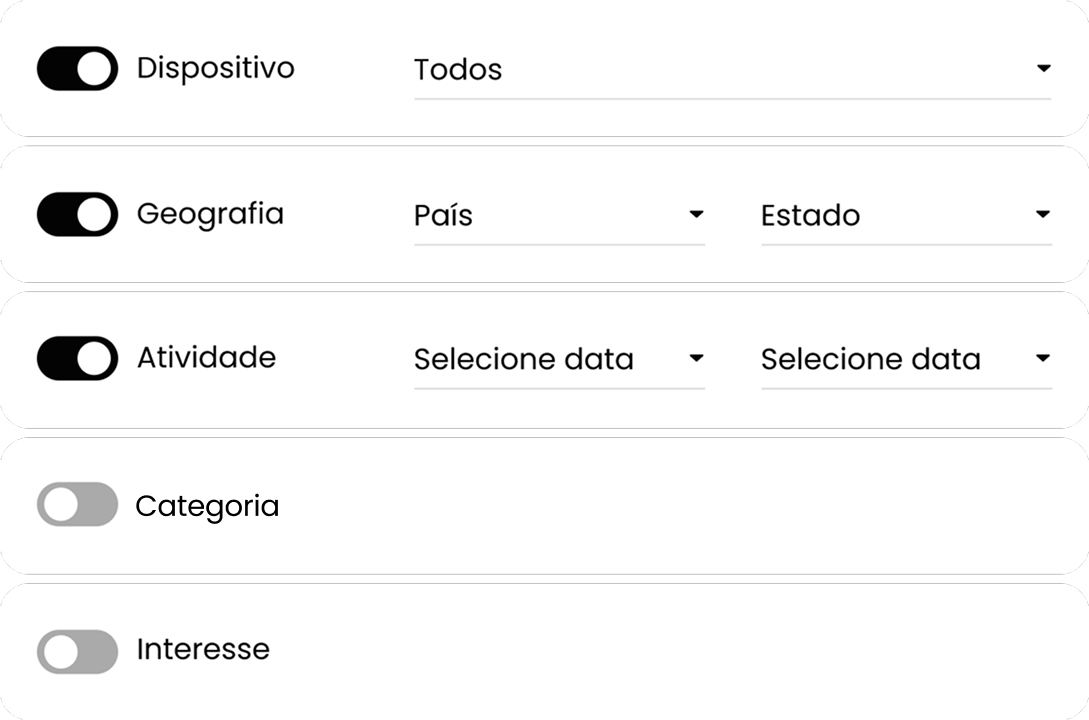Click the País dropdown arrow icon

tap(697, 212)
